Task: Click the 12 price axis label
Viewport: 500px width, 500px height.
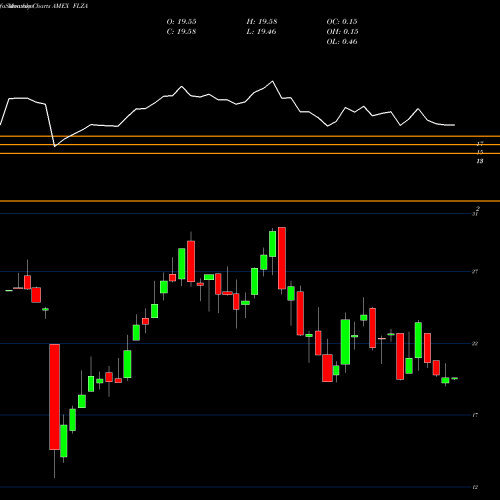Action: click(x=475, y=487)
